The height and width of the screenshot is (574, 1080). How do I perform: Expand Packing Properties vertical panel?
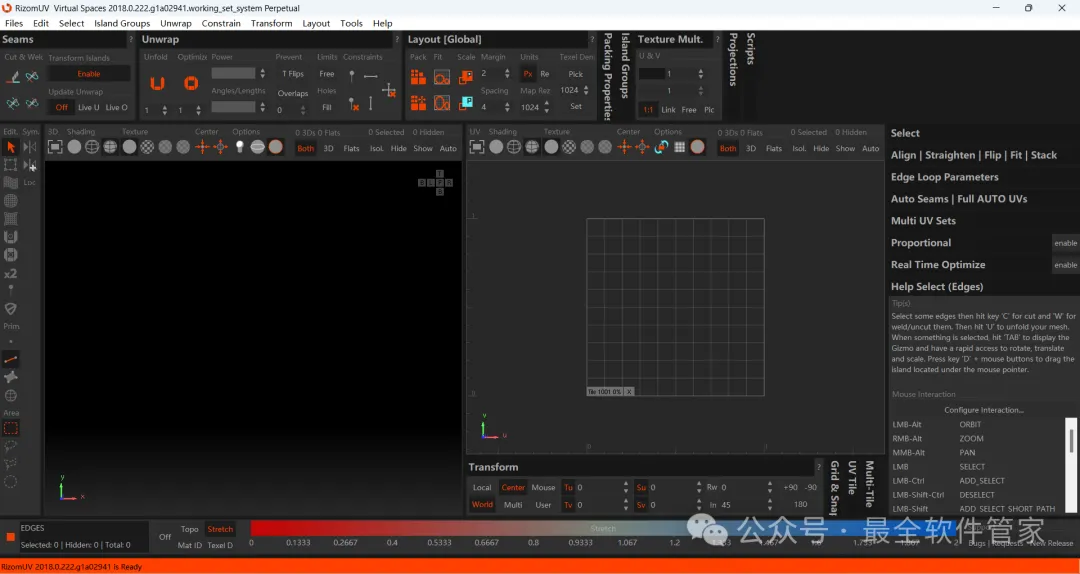[x=608, y=76]
